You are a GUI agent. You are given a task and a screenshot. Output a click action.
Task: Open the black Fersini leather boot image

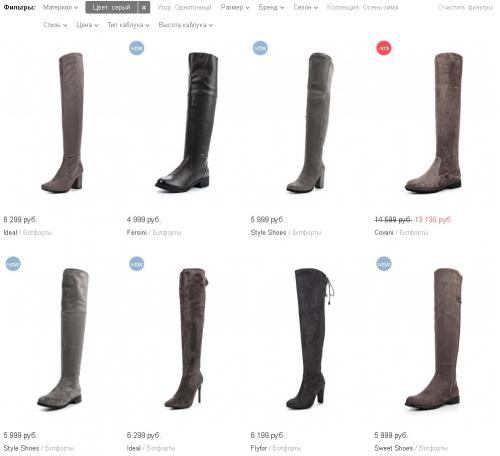(x=187, y=122)
